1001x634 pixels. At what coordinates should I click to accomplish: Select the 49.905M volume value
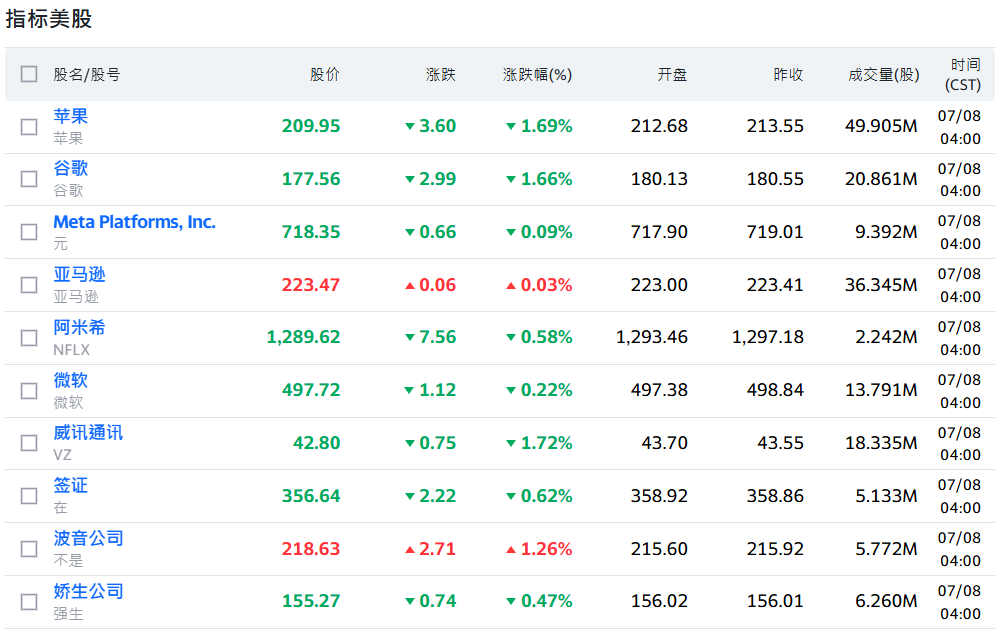pyautogui.click(x=881, y=126)
